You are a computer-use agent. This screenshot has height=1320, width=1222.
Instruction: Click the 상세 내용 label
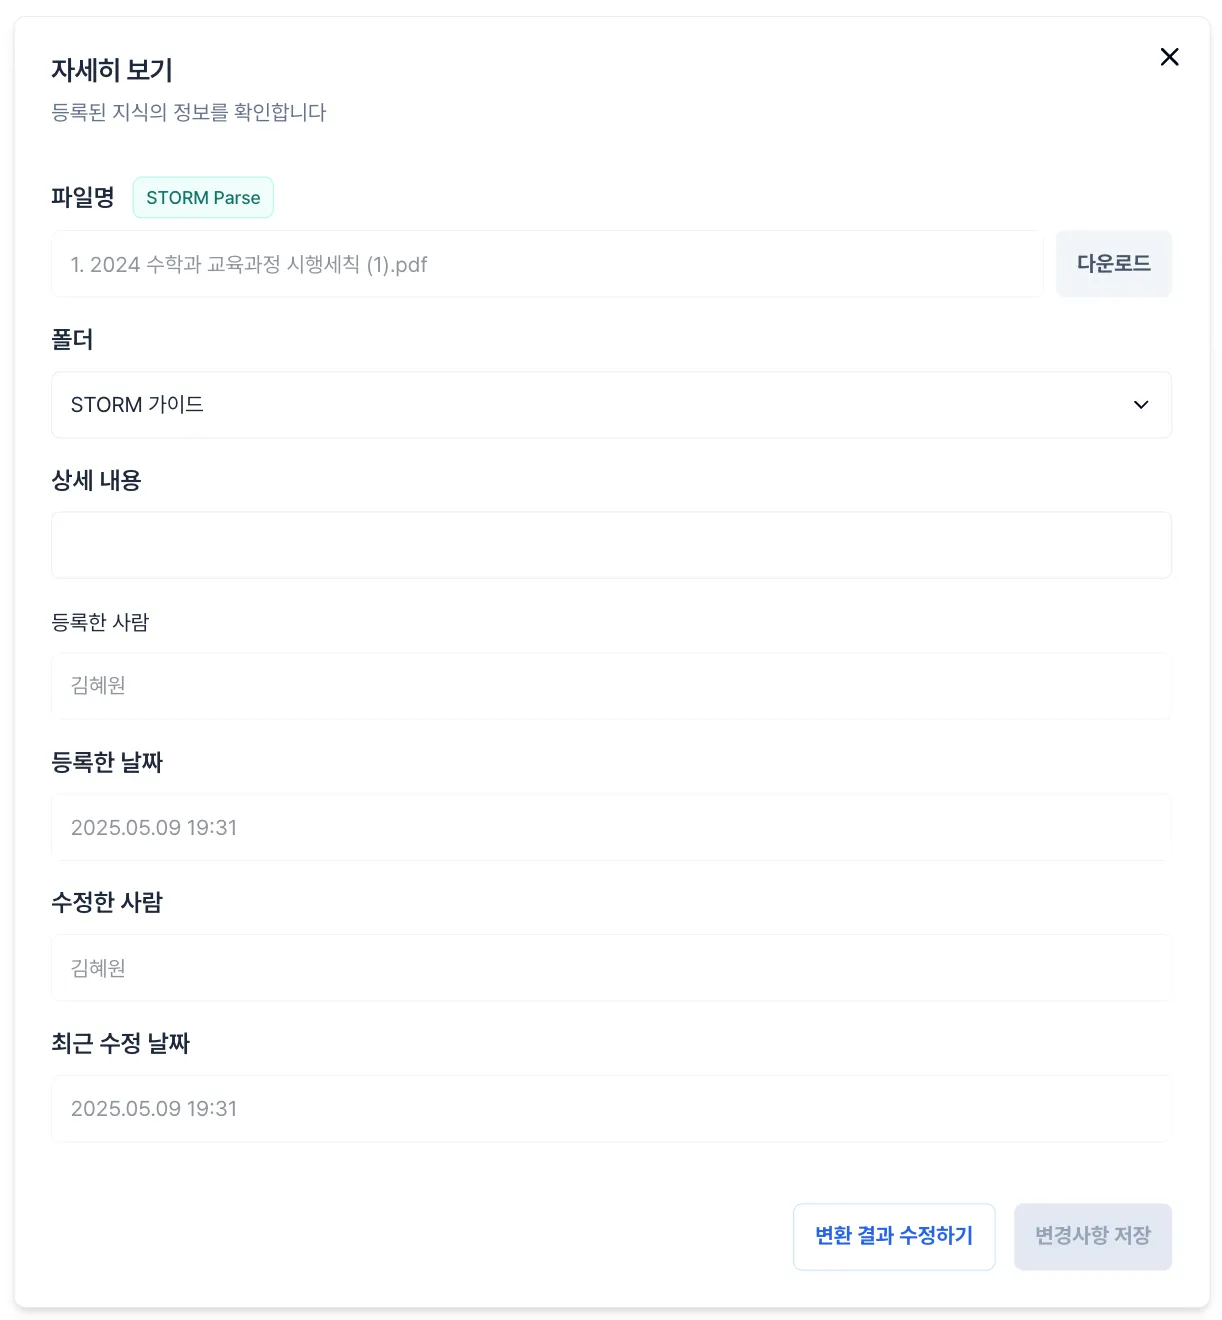(x=96, y=481)
